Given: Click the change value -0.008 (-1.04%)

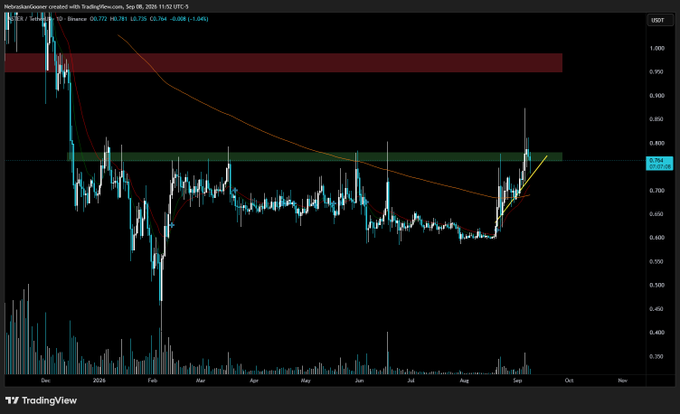Looking at the screenshot, I should (189, 19).
